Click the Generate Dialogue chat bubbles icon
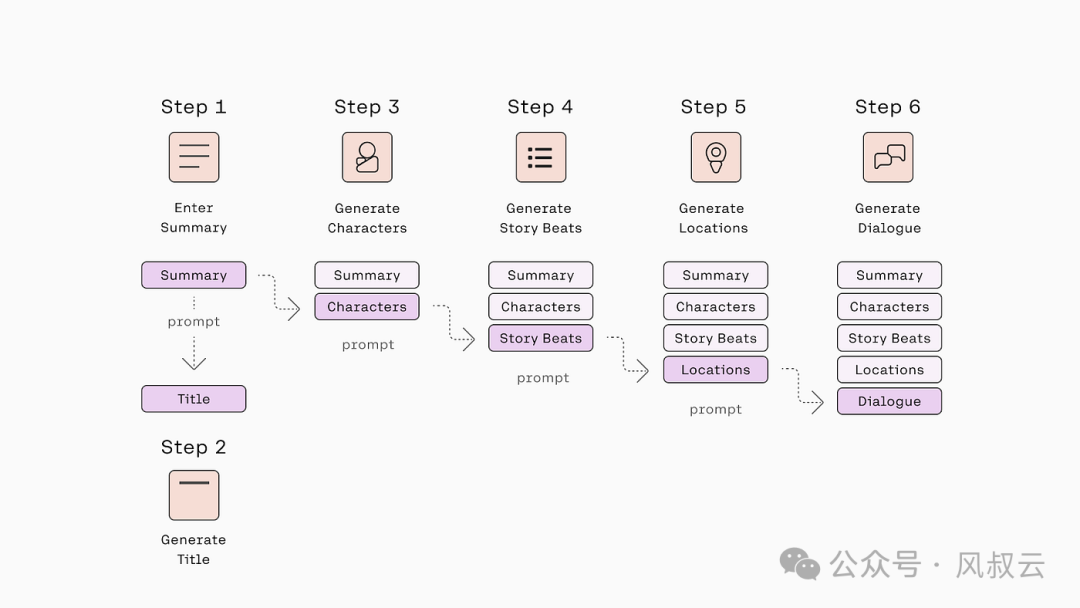Screen dimensions: 1080x608 888,157
